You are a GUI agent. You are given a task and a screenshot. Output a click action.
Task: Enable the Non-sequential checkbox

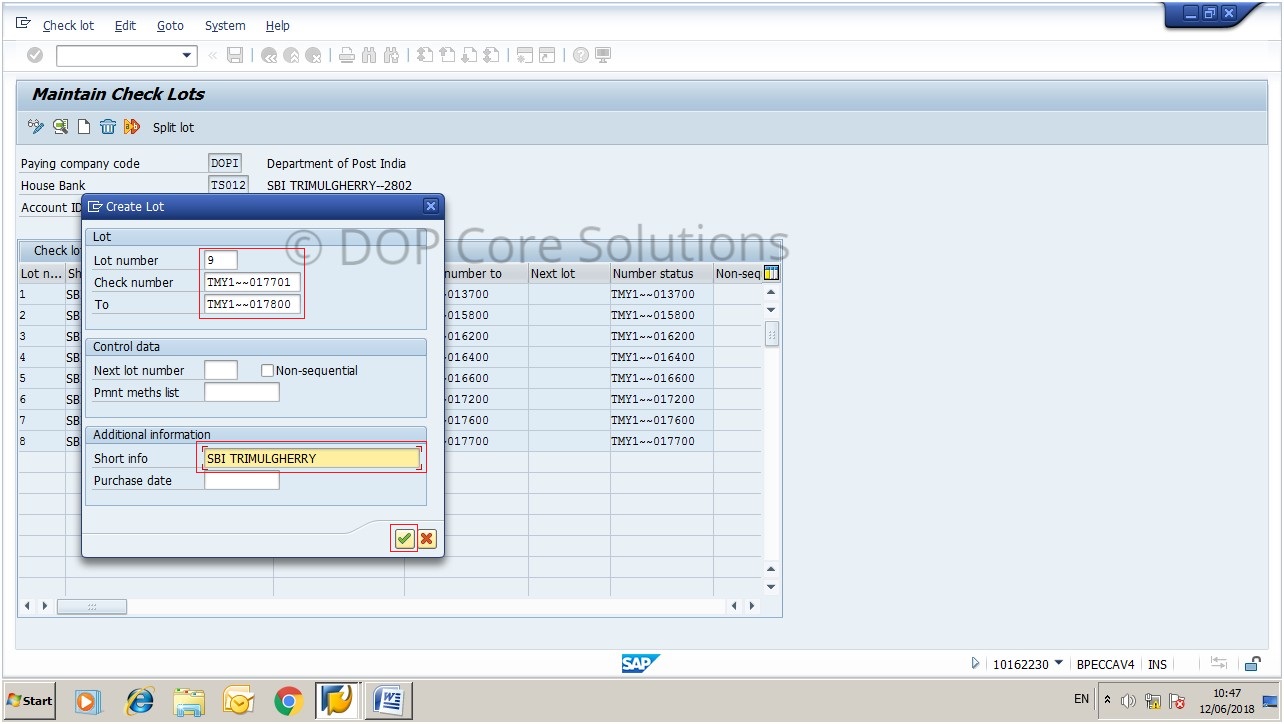tap(268, 371)
